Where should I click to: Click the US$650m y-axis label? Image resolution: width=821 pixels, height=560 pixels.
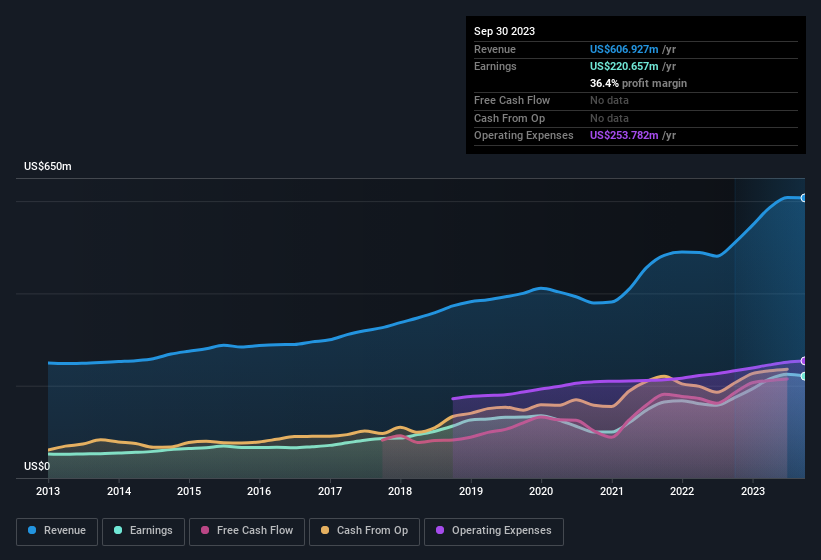coord(48,166)
